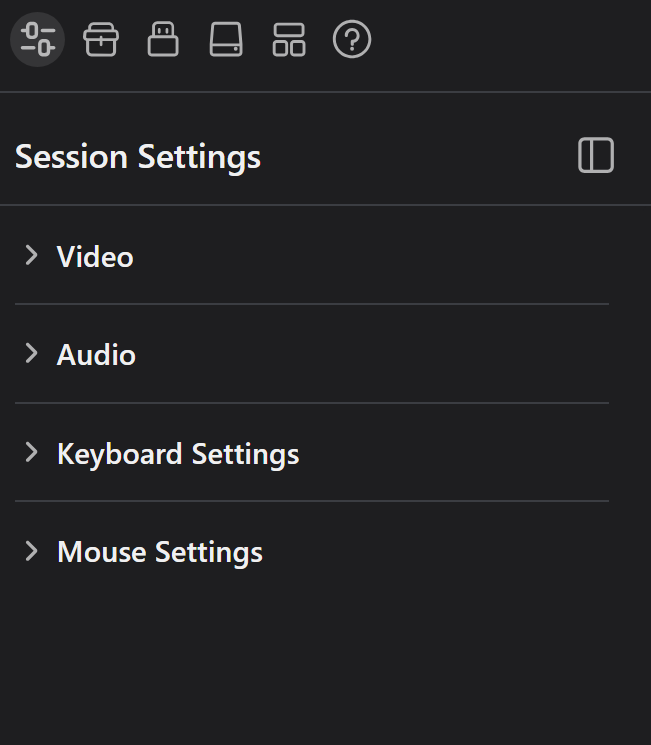651x745 pixels.
Task: Click empty space right of Video label
Action: click(x=371, y=257)
